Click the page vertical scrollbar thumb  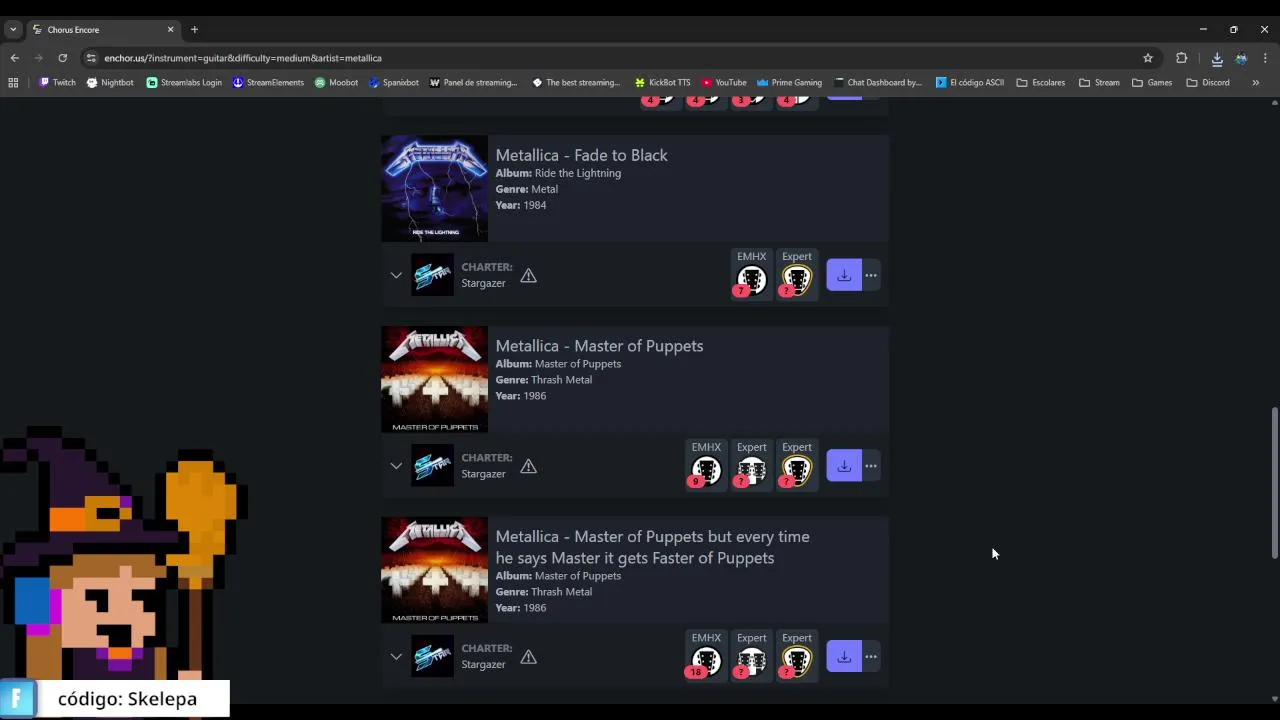pyautogui.click(x=1274, y=483)
